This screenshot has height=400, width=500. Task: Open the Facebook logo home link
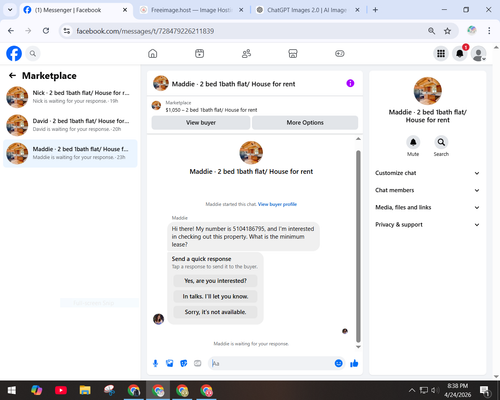14,53
